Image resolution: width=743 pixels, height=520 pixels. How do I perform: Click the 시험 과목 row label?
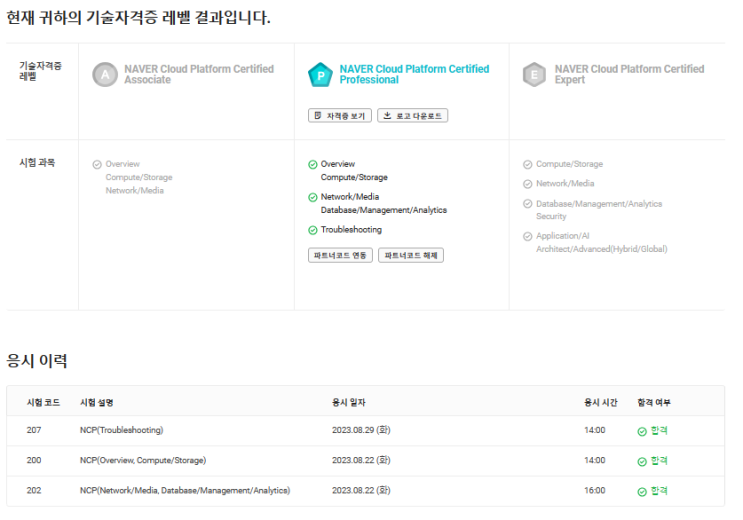[x=37, y=163]
